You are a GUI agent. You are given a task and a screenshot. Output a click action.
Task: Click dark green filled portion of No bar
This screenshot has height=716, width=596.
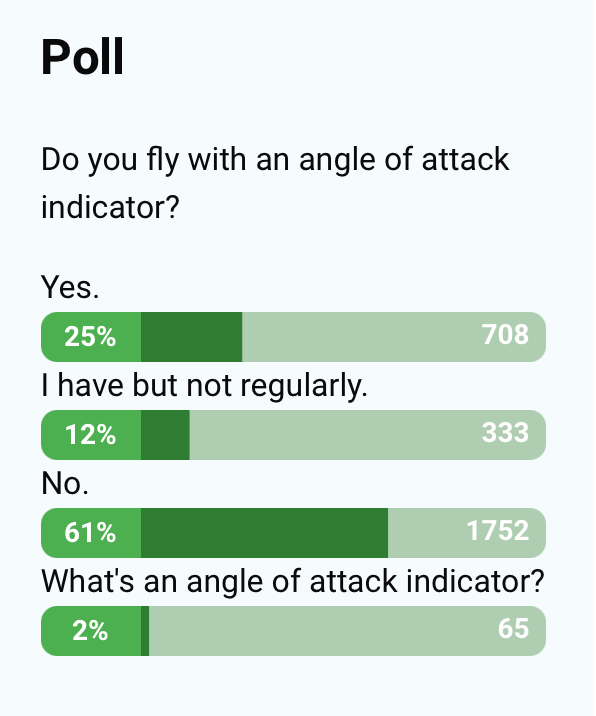[x=264, y=532]
